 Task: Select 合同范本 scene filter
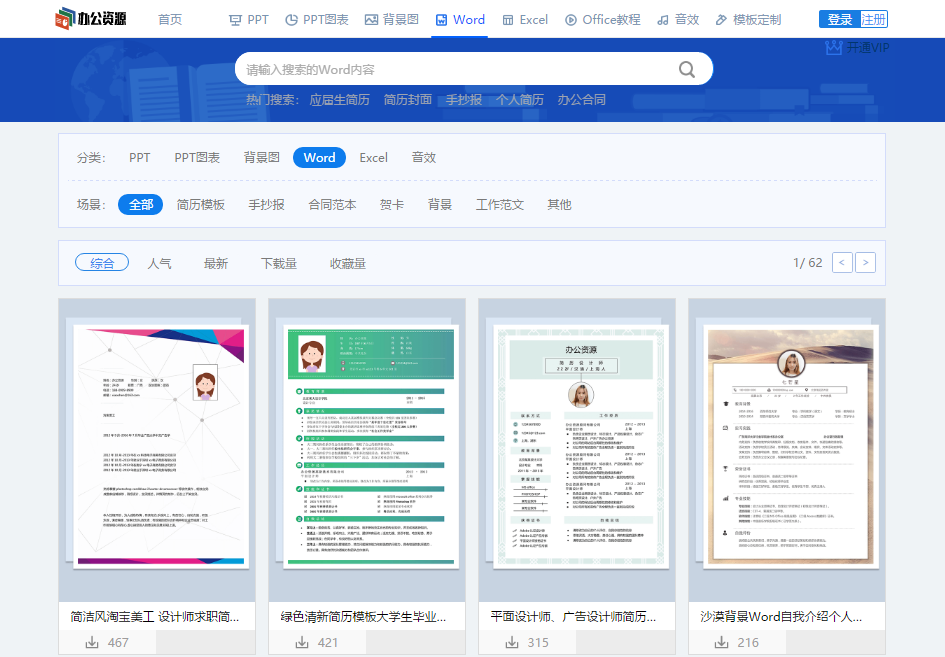click(332, 204)
